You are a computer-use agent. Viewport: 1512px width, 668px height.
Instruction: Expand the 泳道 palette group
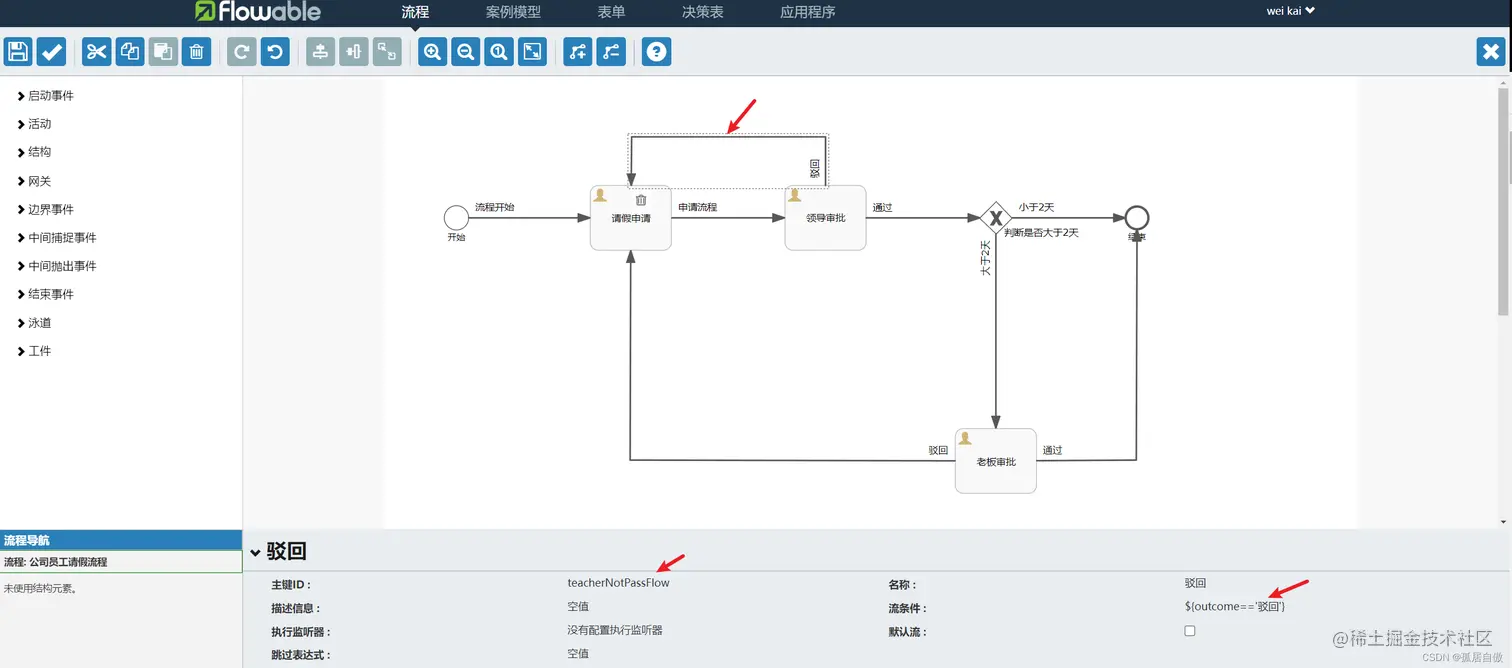(34, 323)
